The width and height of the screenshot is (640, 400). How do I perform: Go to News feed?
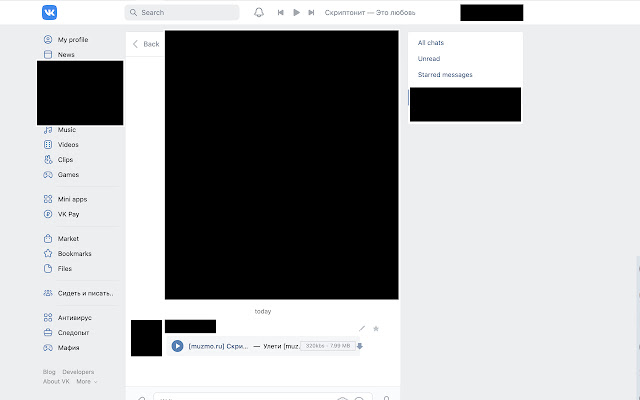(59, 55)
